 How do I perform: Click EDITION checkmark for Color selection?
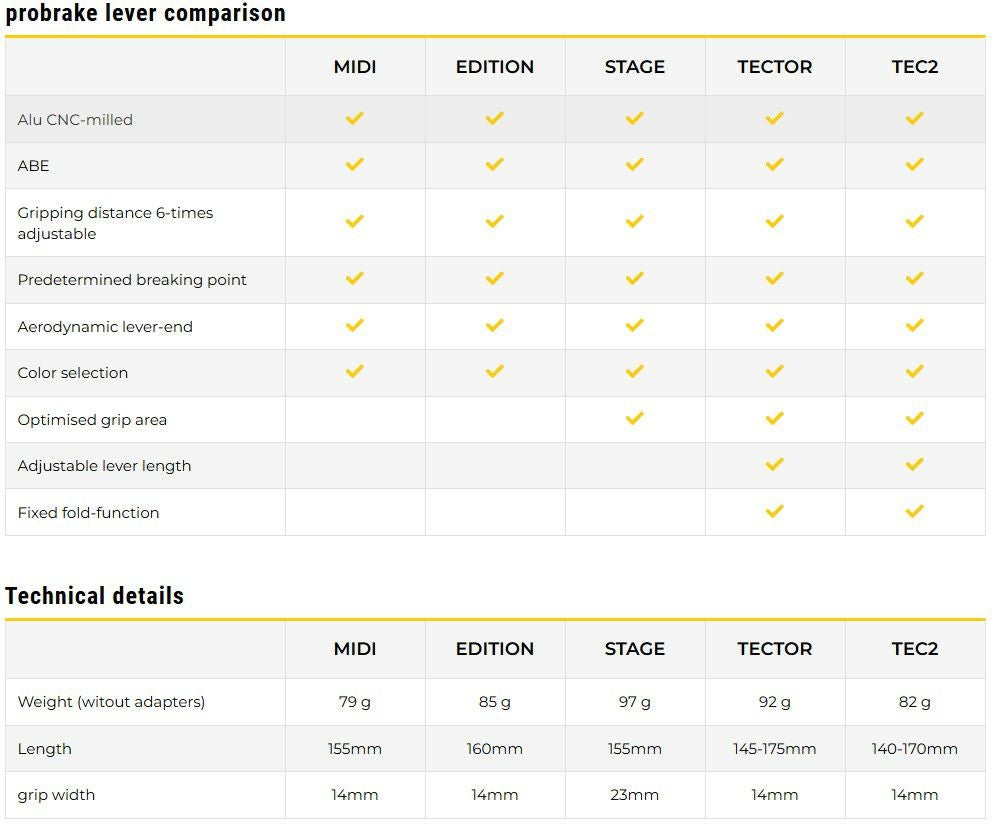(x=494, y=372)
